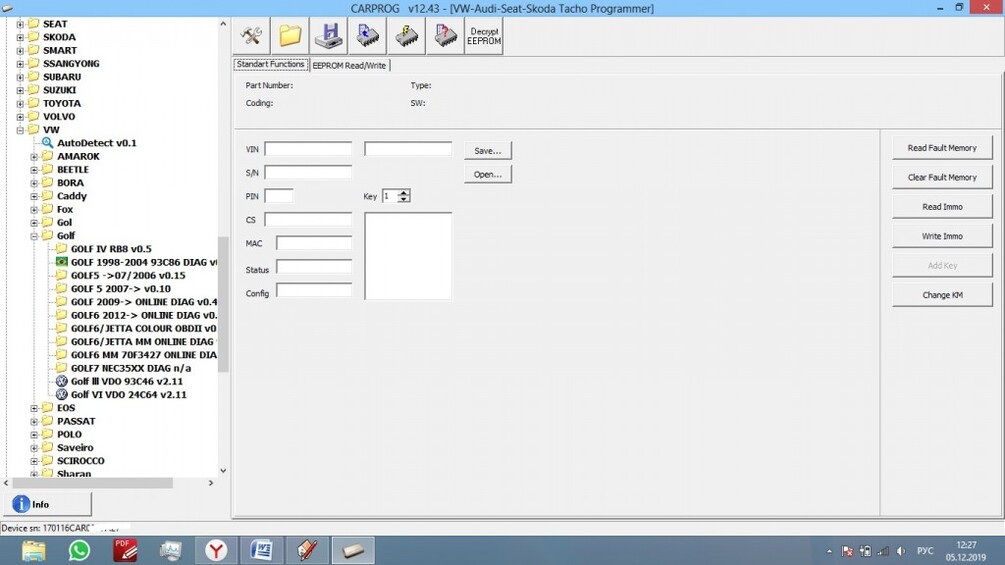Expand the SEAT tree folder
Image resolution: width=1005 pixels, height=565 pixels.
(21, 24)
